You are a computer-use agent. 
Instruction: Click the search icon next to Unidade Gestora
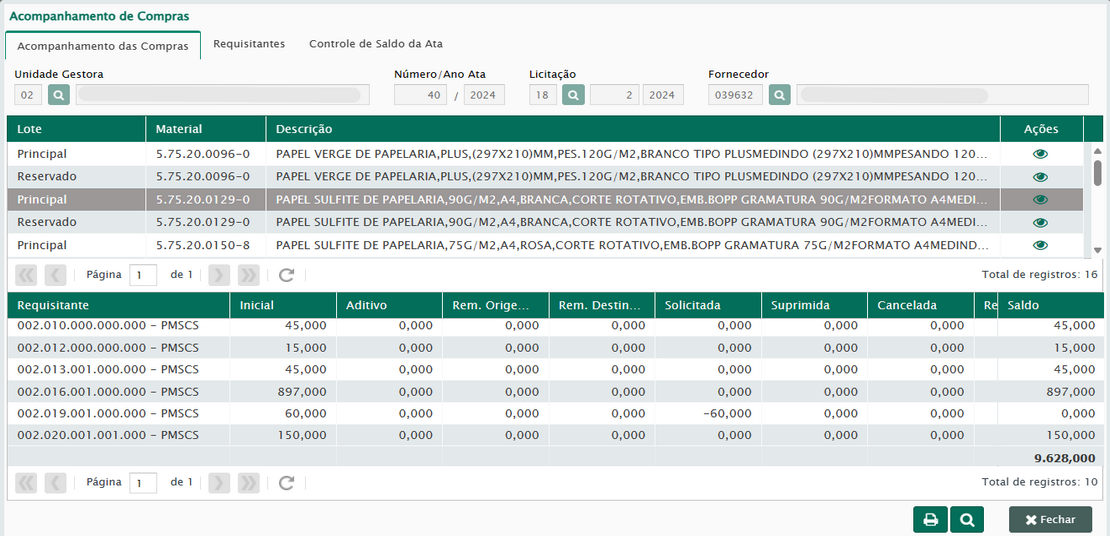pos(58,95)
